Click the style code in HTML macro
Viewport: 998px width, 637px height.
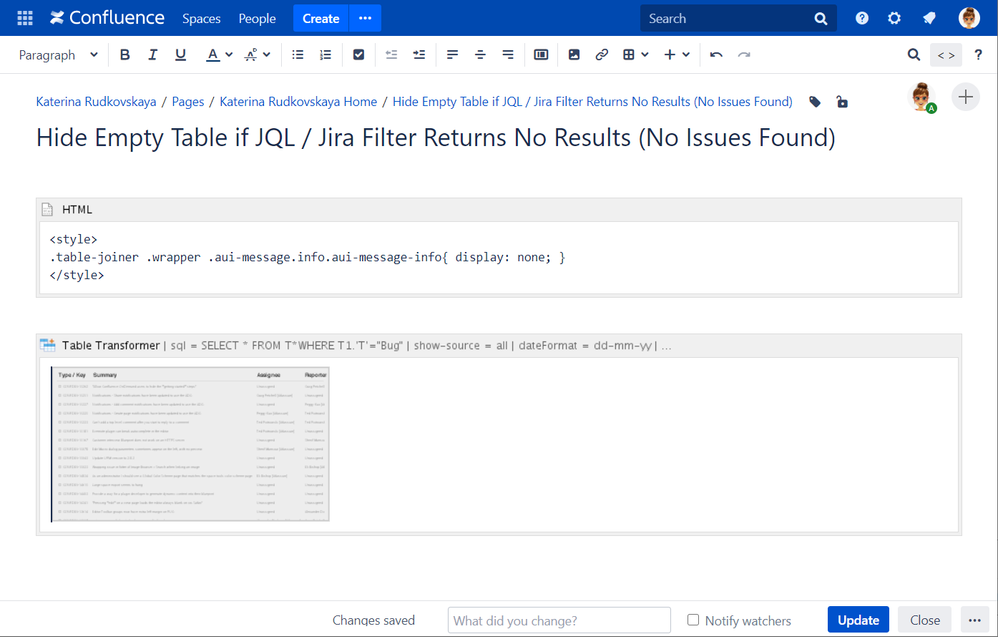[307, 257]
